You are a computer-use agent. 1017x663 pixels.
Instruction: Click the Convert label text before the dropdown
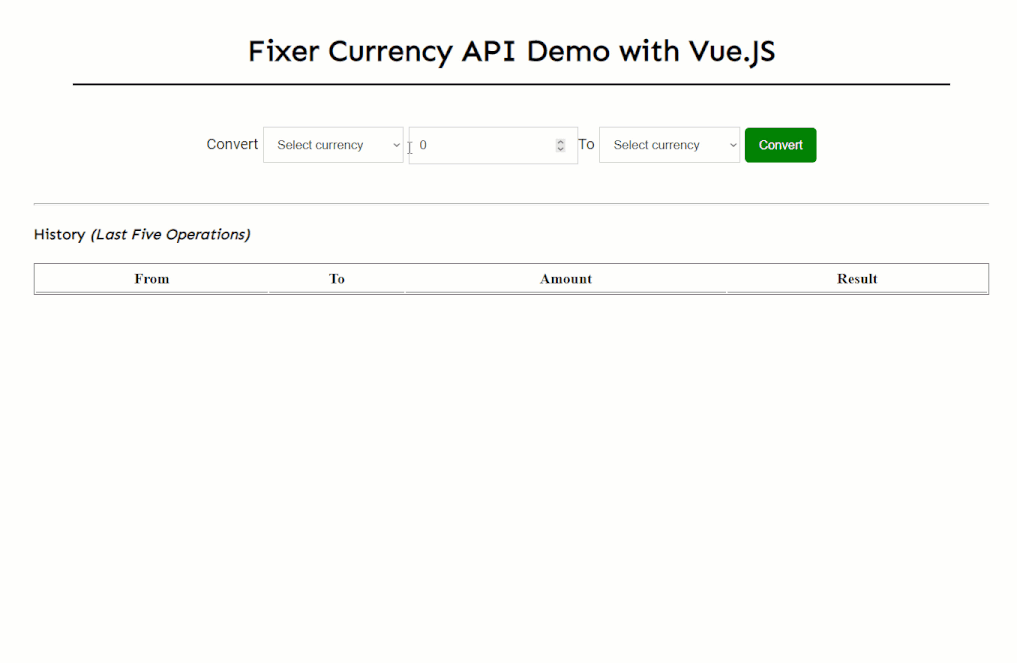tap(232, 144)
